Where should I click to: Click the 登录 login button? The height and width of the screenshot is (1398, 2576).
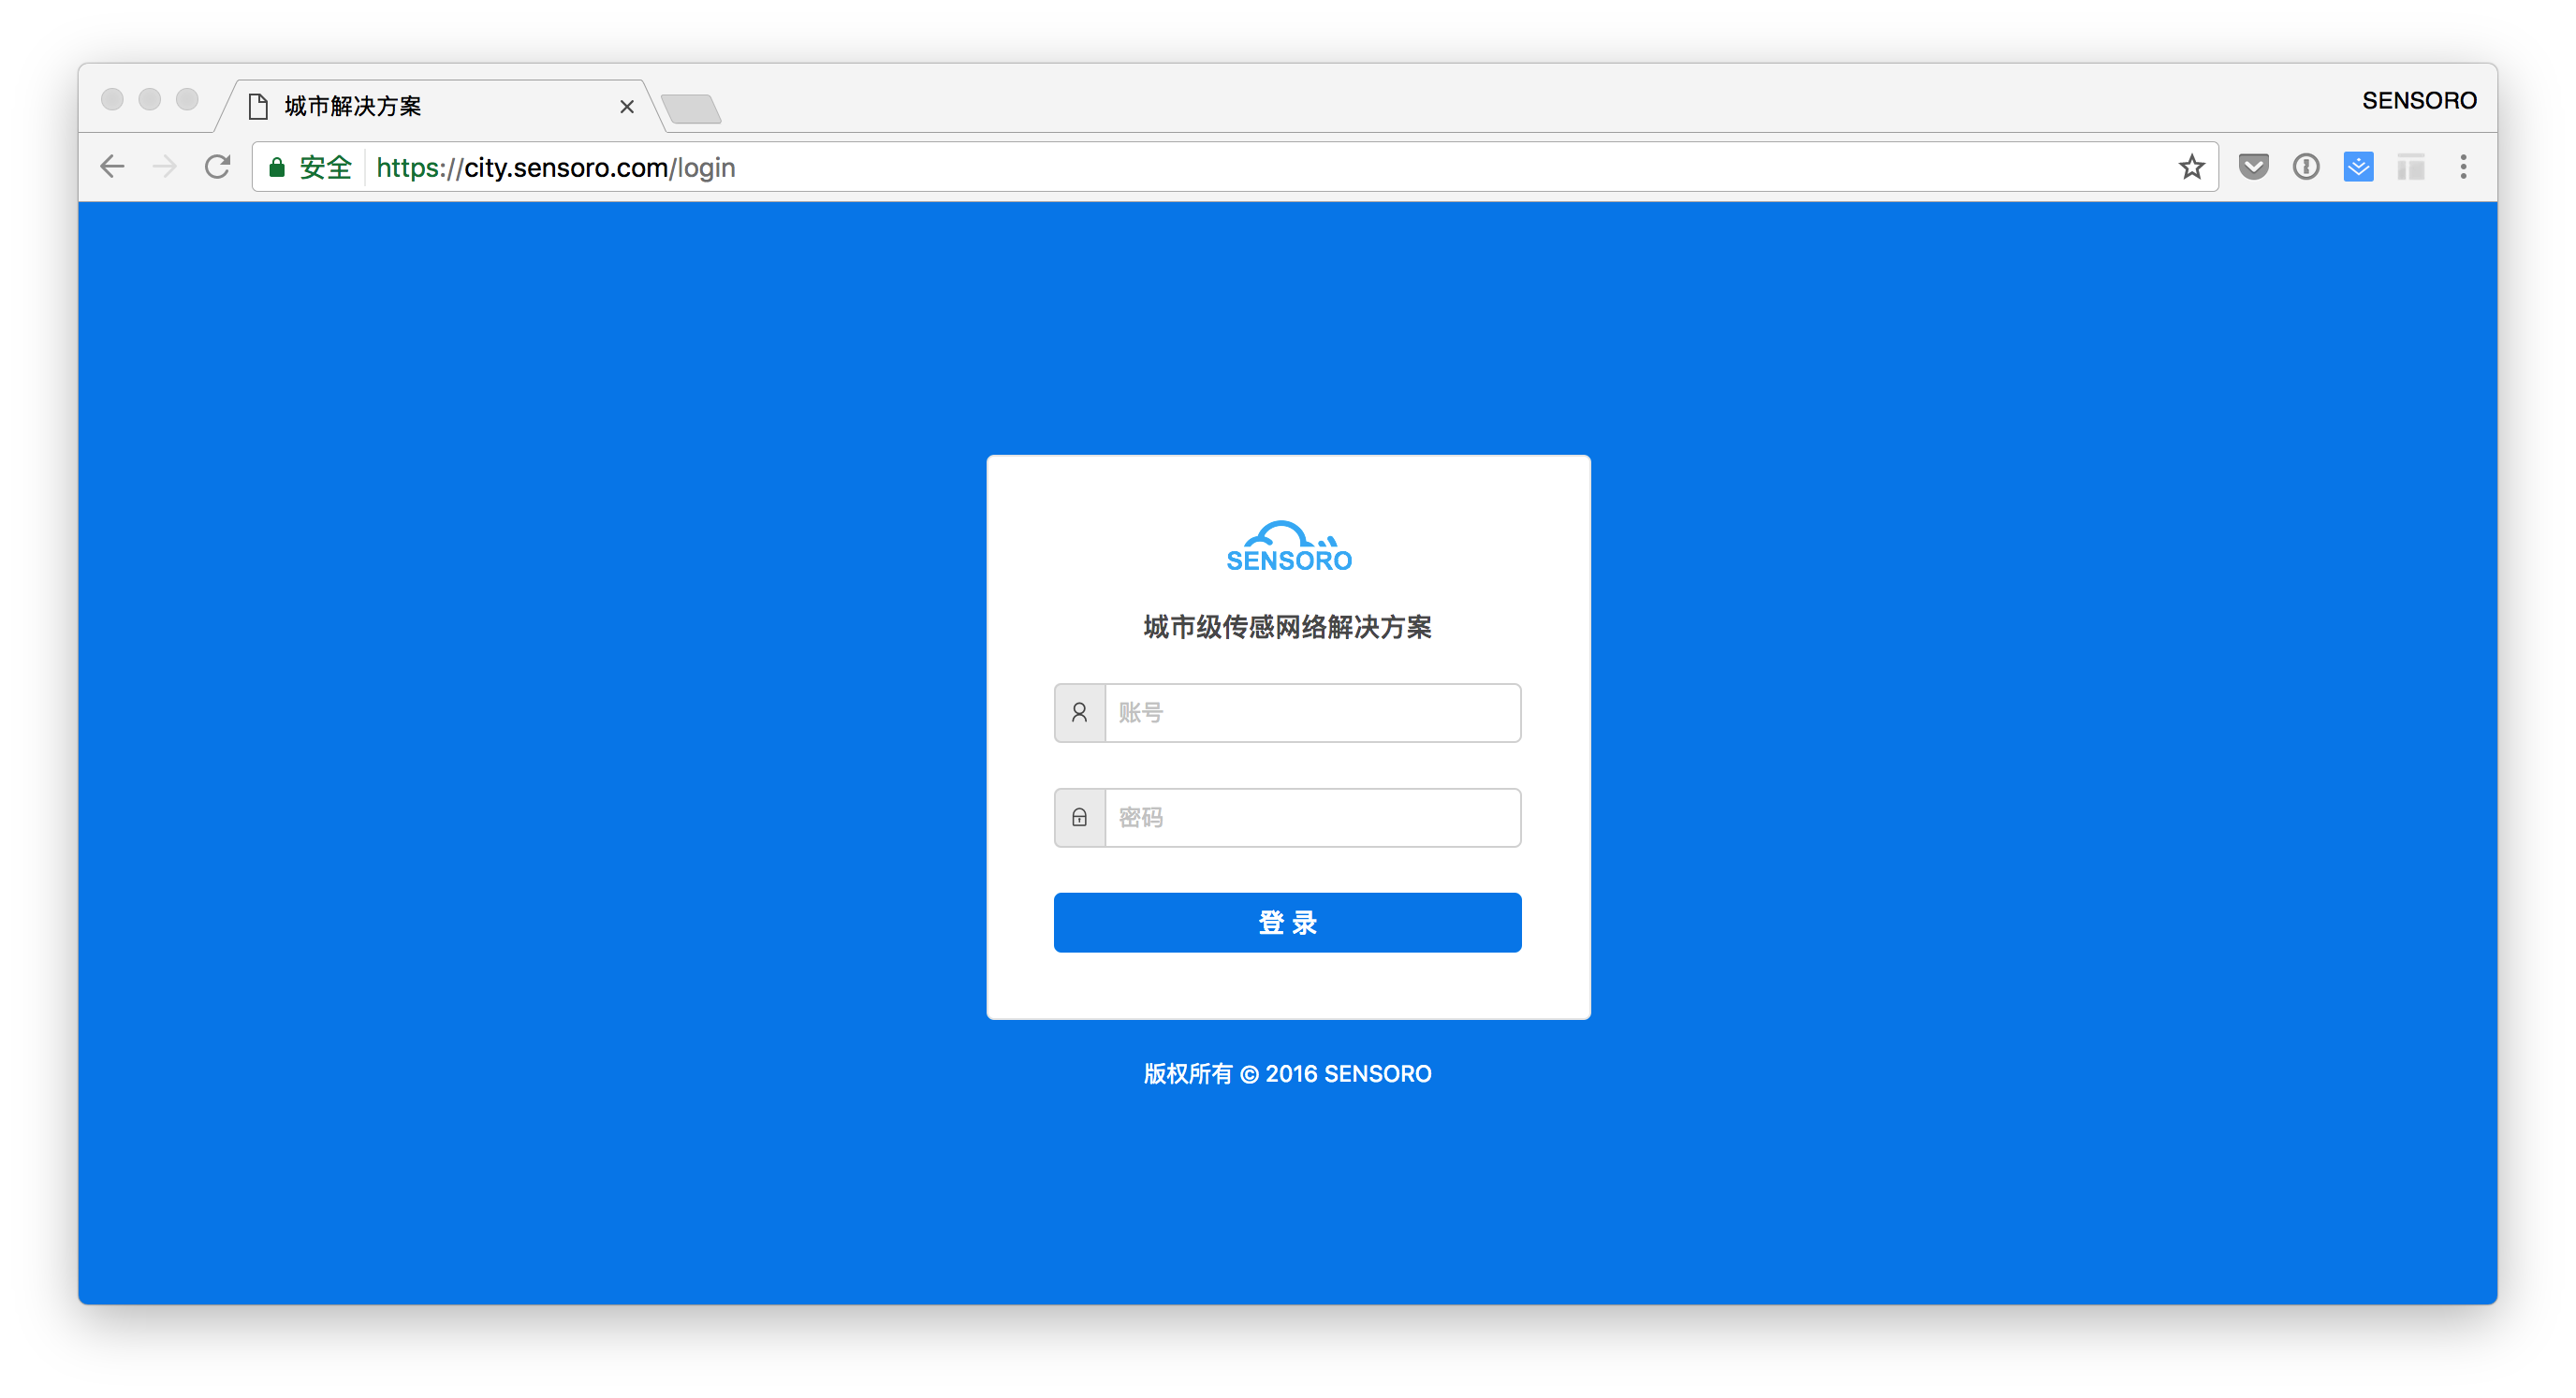click(1288, 922)
